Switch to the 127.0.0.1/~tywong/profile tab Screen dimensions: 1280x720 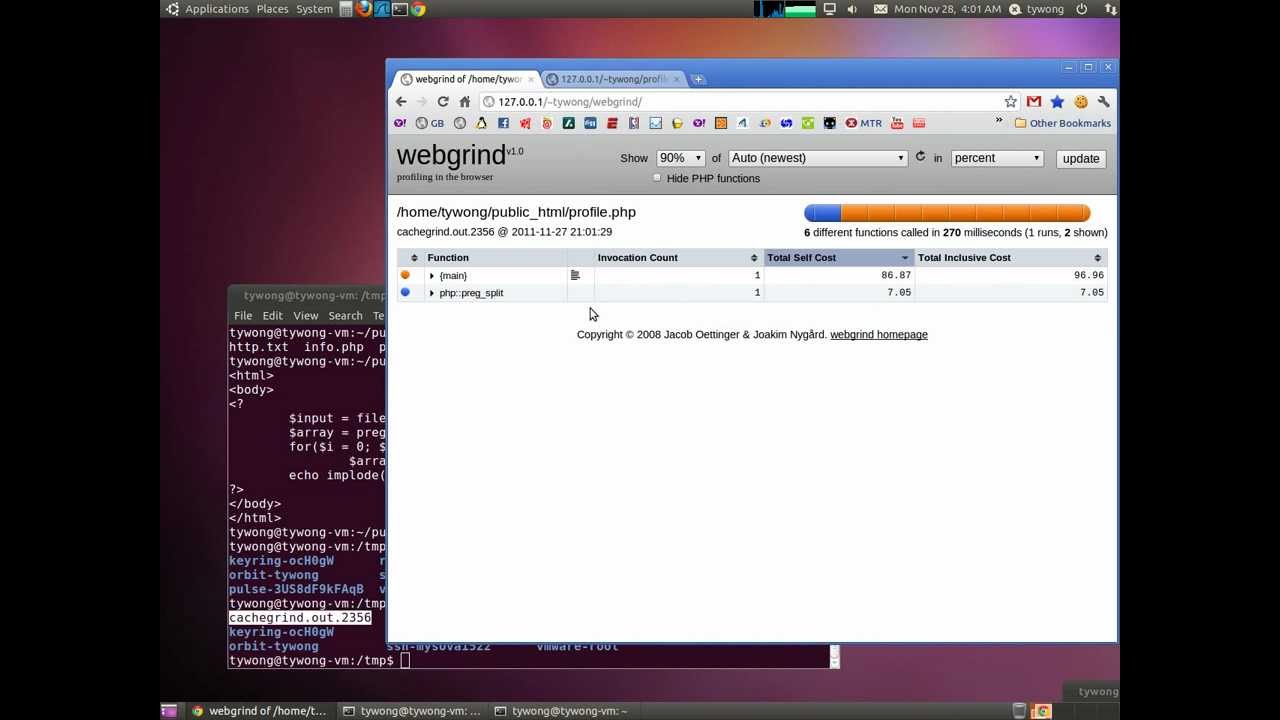[x=612, y=79]
